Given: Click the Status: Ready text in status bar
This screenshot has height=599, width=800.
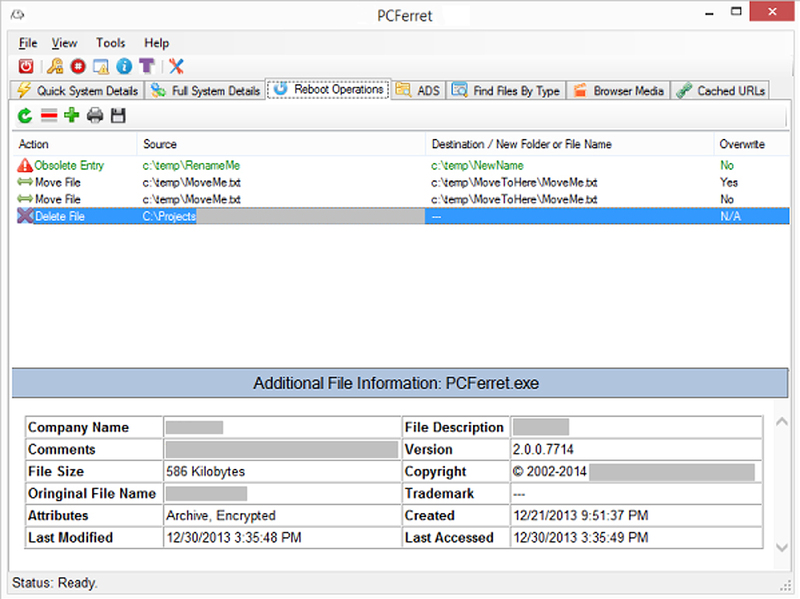Looking at the screenshot, I should (x=55, y=583).
